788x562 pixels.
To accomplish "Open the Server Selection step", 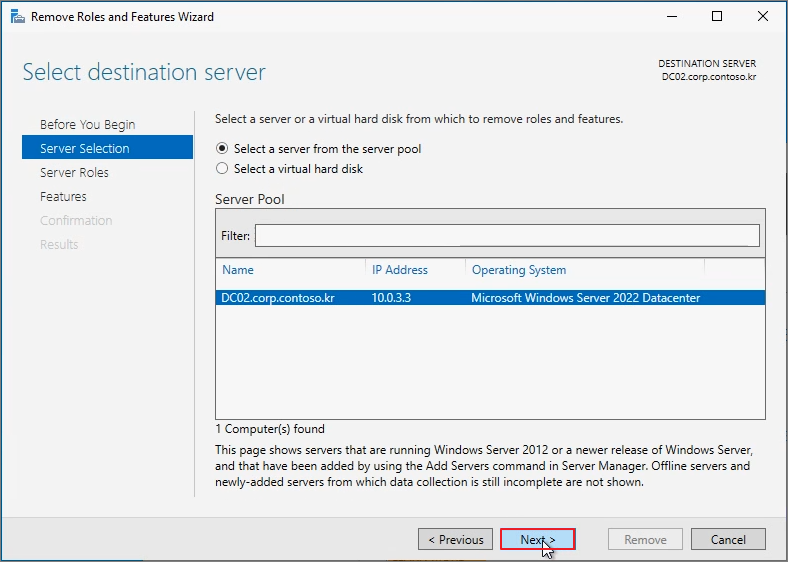I will 108,147.
